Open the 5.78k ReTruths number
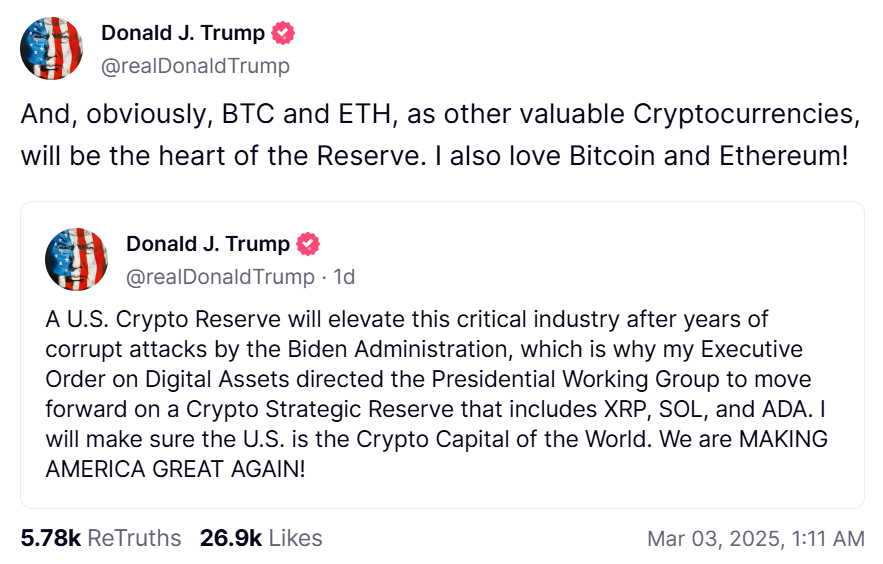The width and height of the screenshot is (883, 564). point(50,538)
